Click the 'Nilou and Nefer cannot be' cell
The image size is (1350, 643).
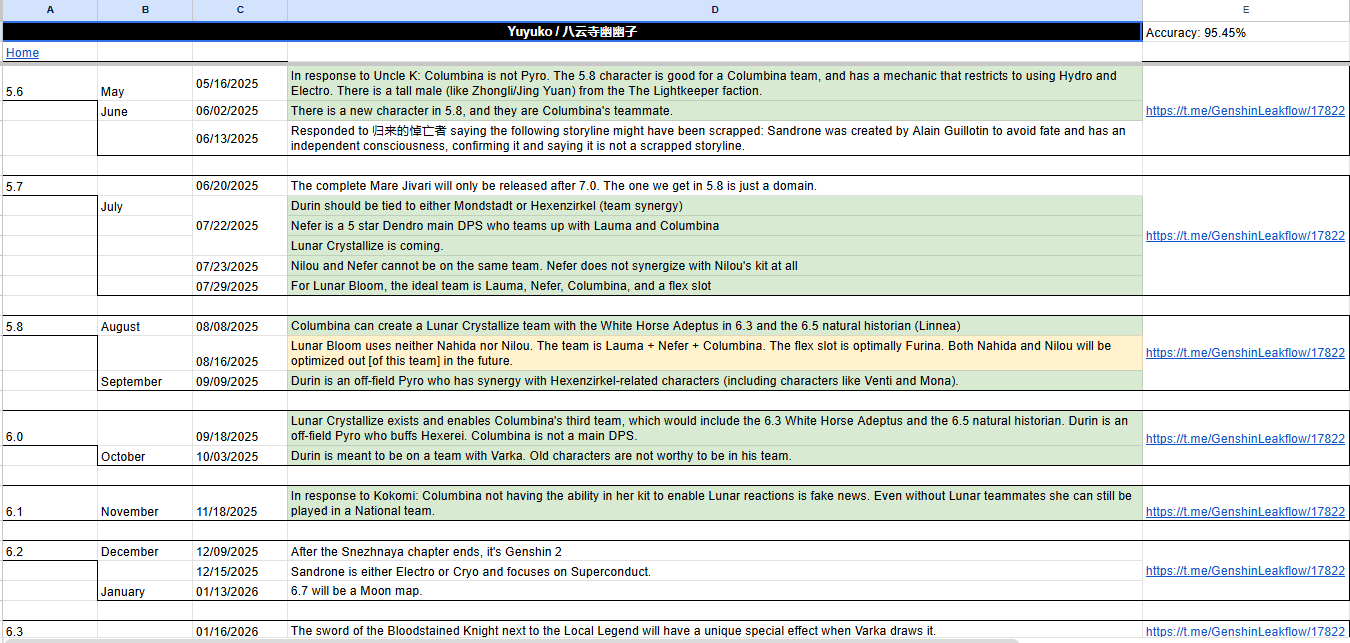coord(715,266)
